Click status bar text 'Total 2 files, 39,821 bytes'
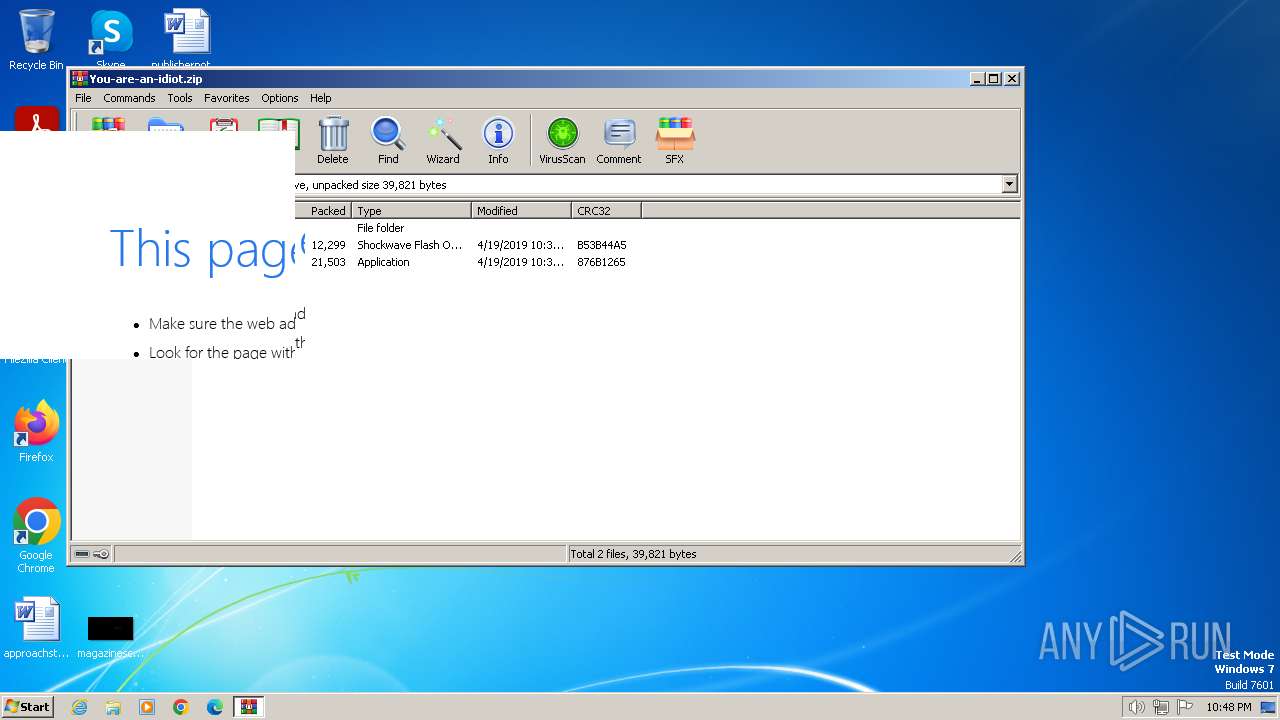The width and height of the screenshot is (1280, 720). (x=633, y=554)
